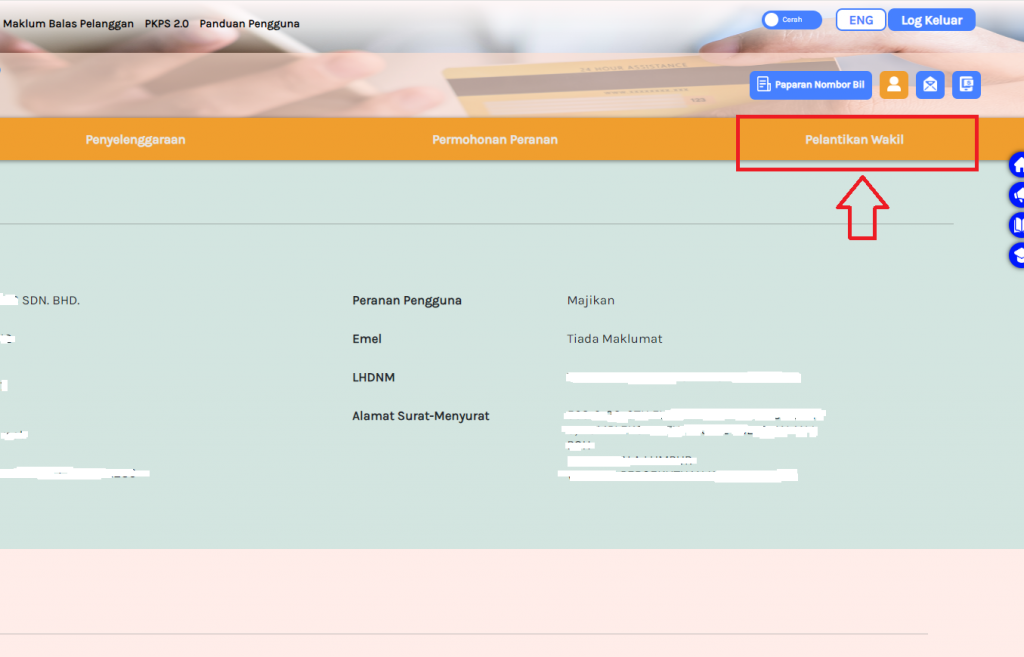1024x657 pixels.
Task: Open announcements via the megaphone sidebar icon
Action: pos(1016,194)
